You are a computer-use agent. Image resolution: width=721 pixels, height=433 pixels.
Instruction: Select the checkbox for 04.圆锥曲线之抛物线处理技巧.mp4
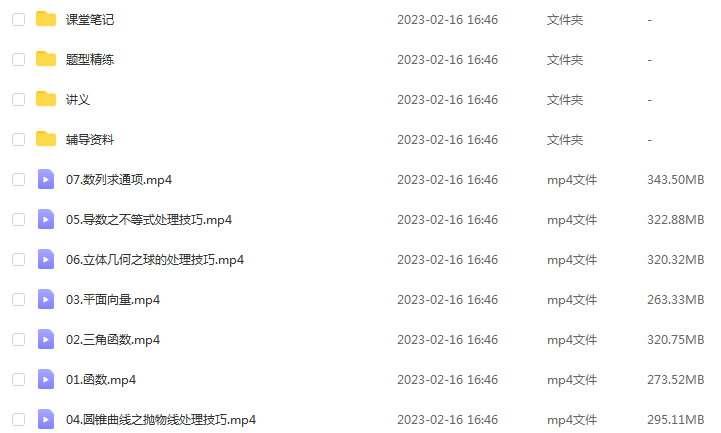click(x=18, y=419)
